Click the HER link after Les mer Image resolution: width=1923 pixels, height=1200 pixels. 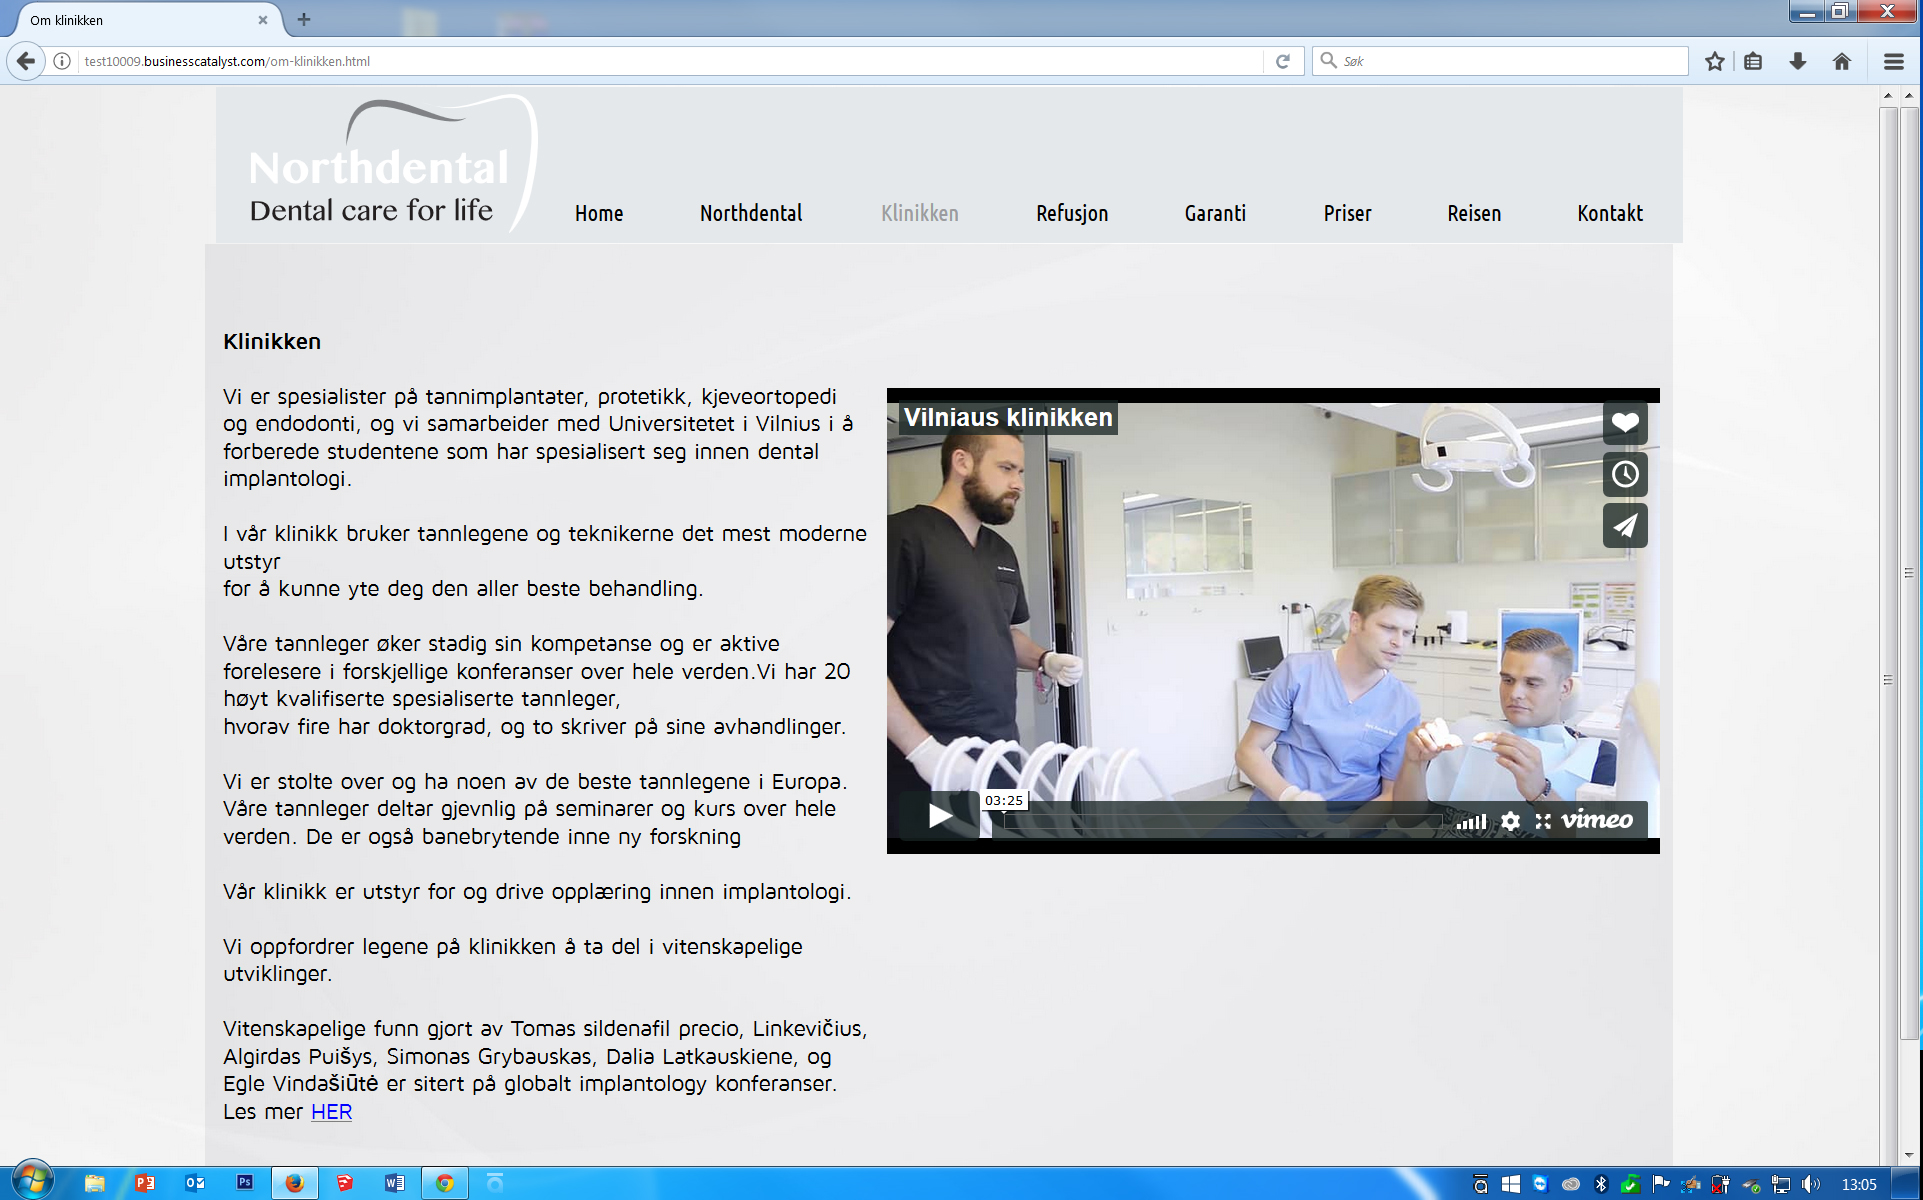(x=331, y=1111)
